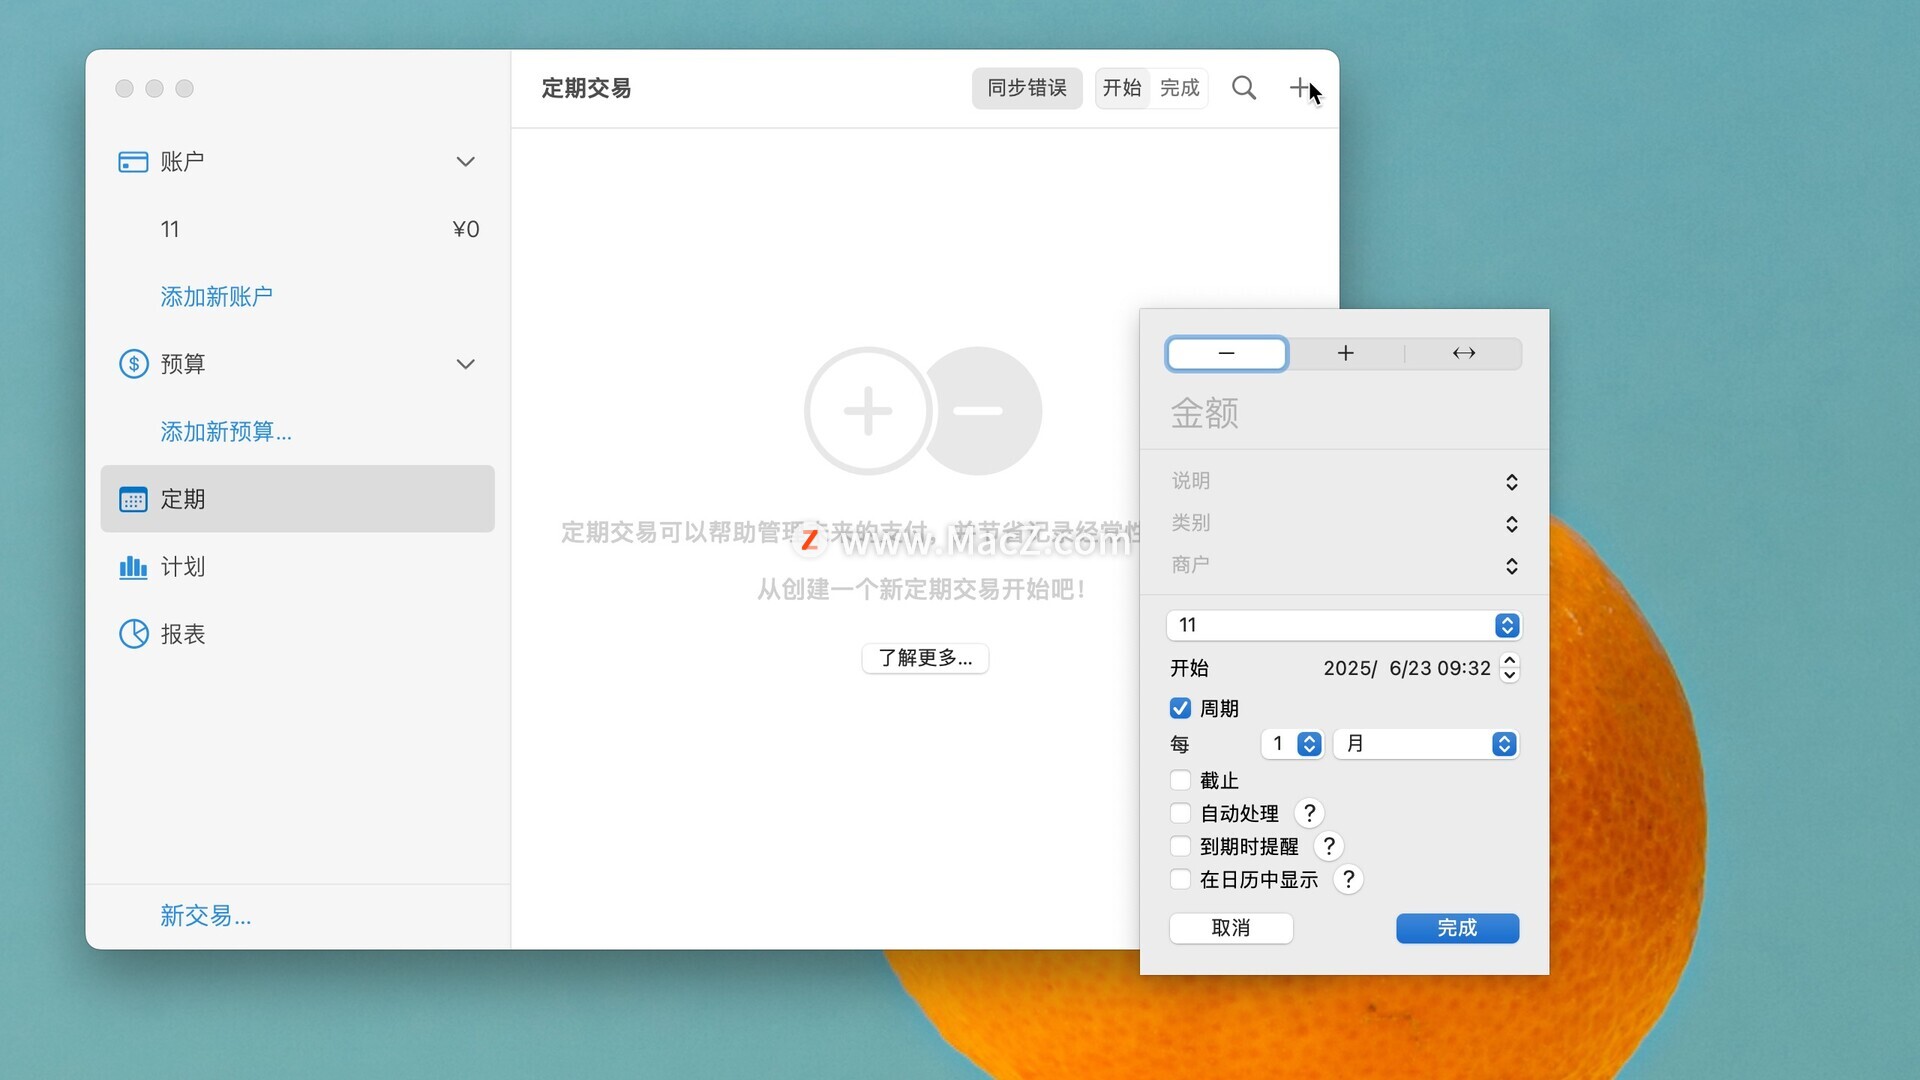Click the 账户 section header label

point(182,162)
